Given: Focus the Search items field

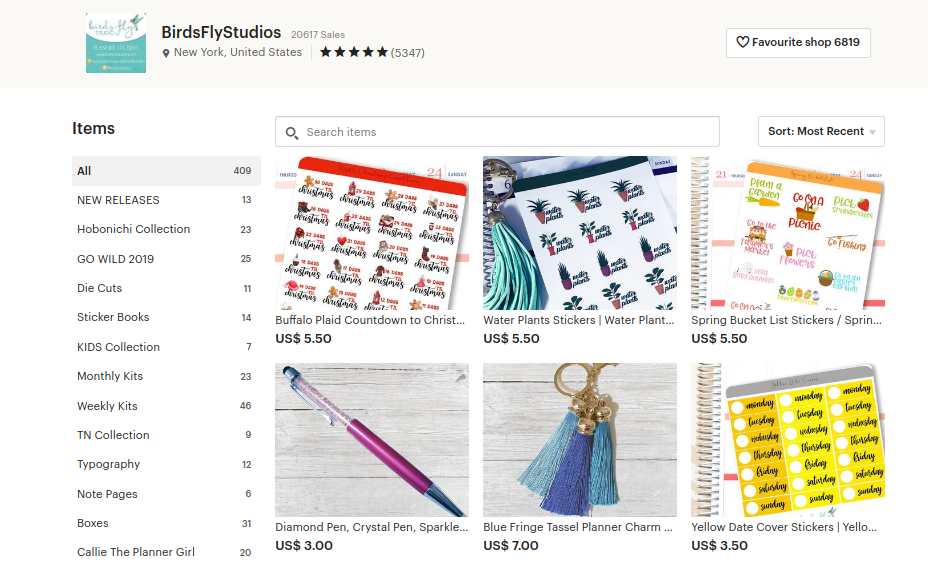Looking at the screenshot, I should point(497,131).
